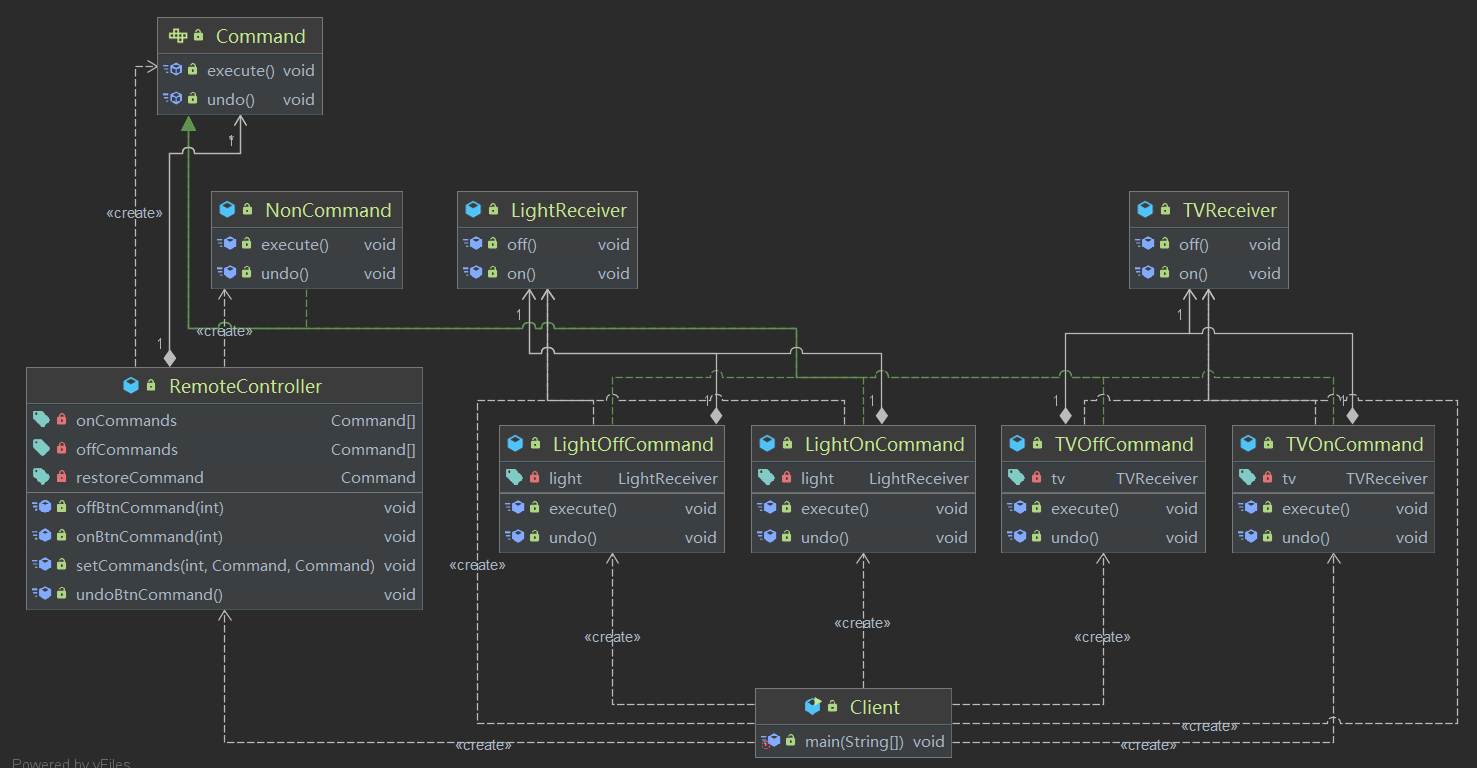Select the TVReceiver class title

point(1230,210)
